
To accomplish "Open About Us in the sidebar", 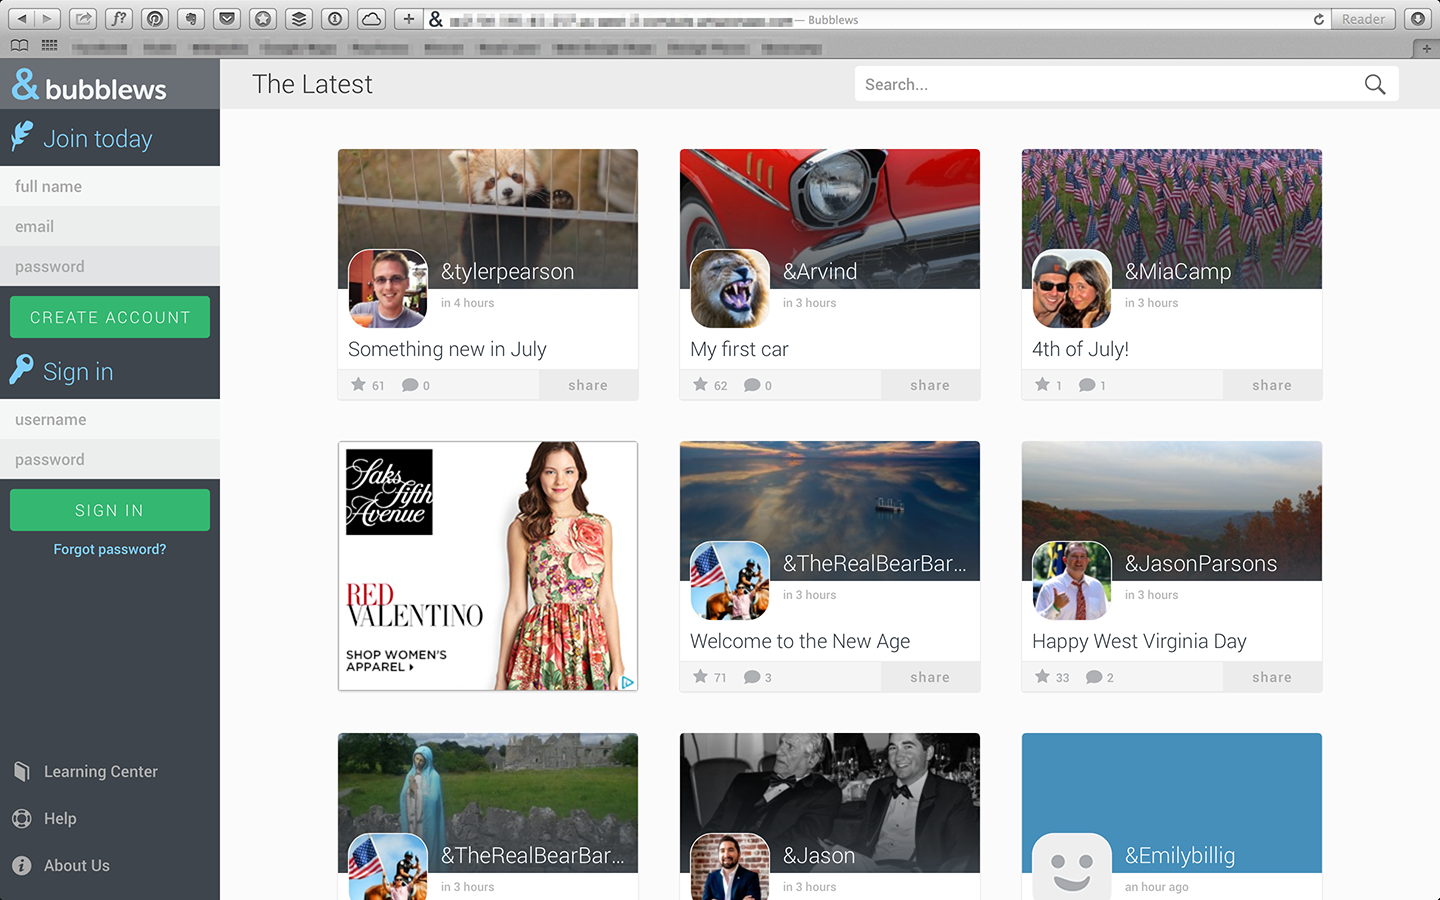I will pos(76,865).
